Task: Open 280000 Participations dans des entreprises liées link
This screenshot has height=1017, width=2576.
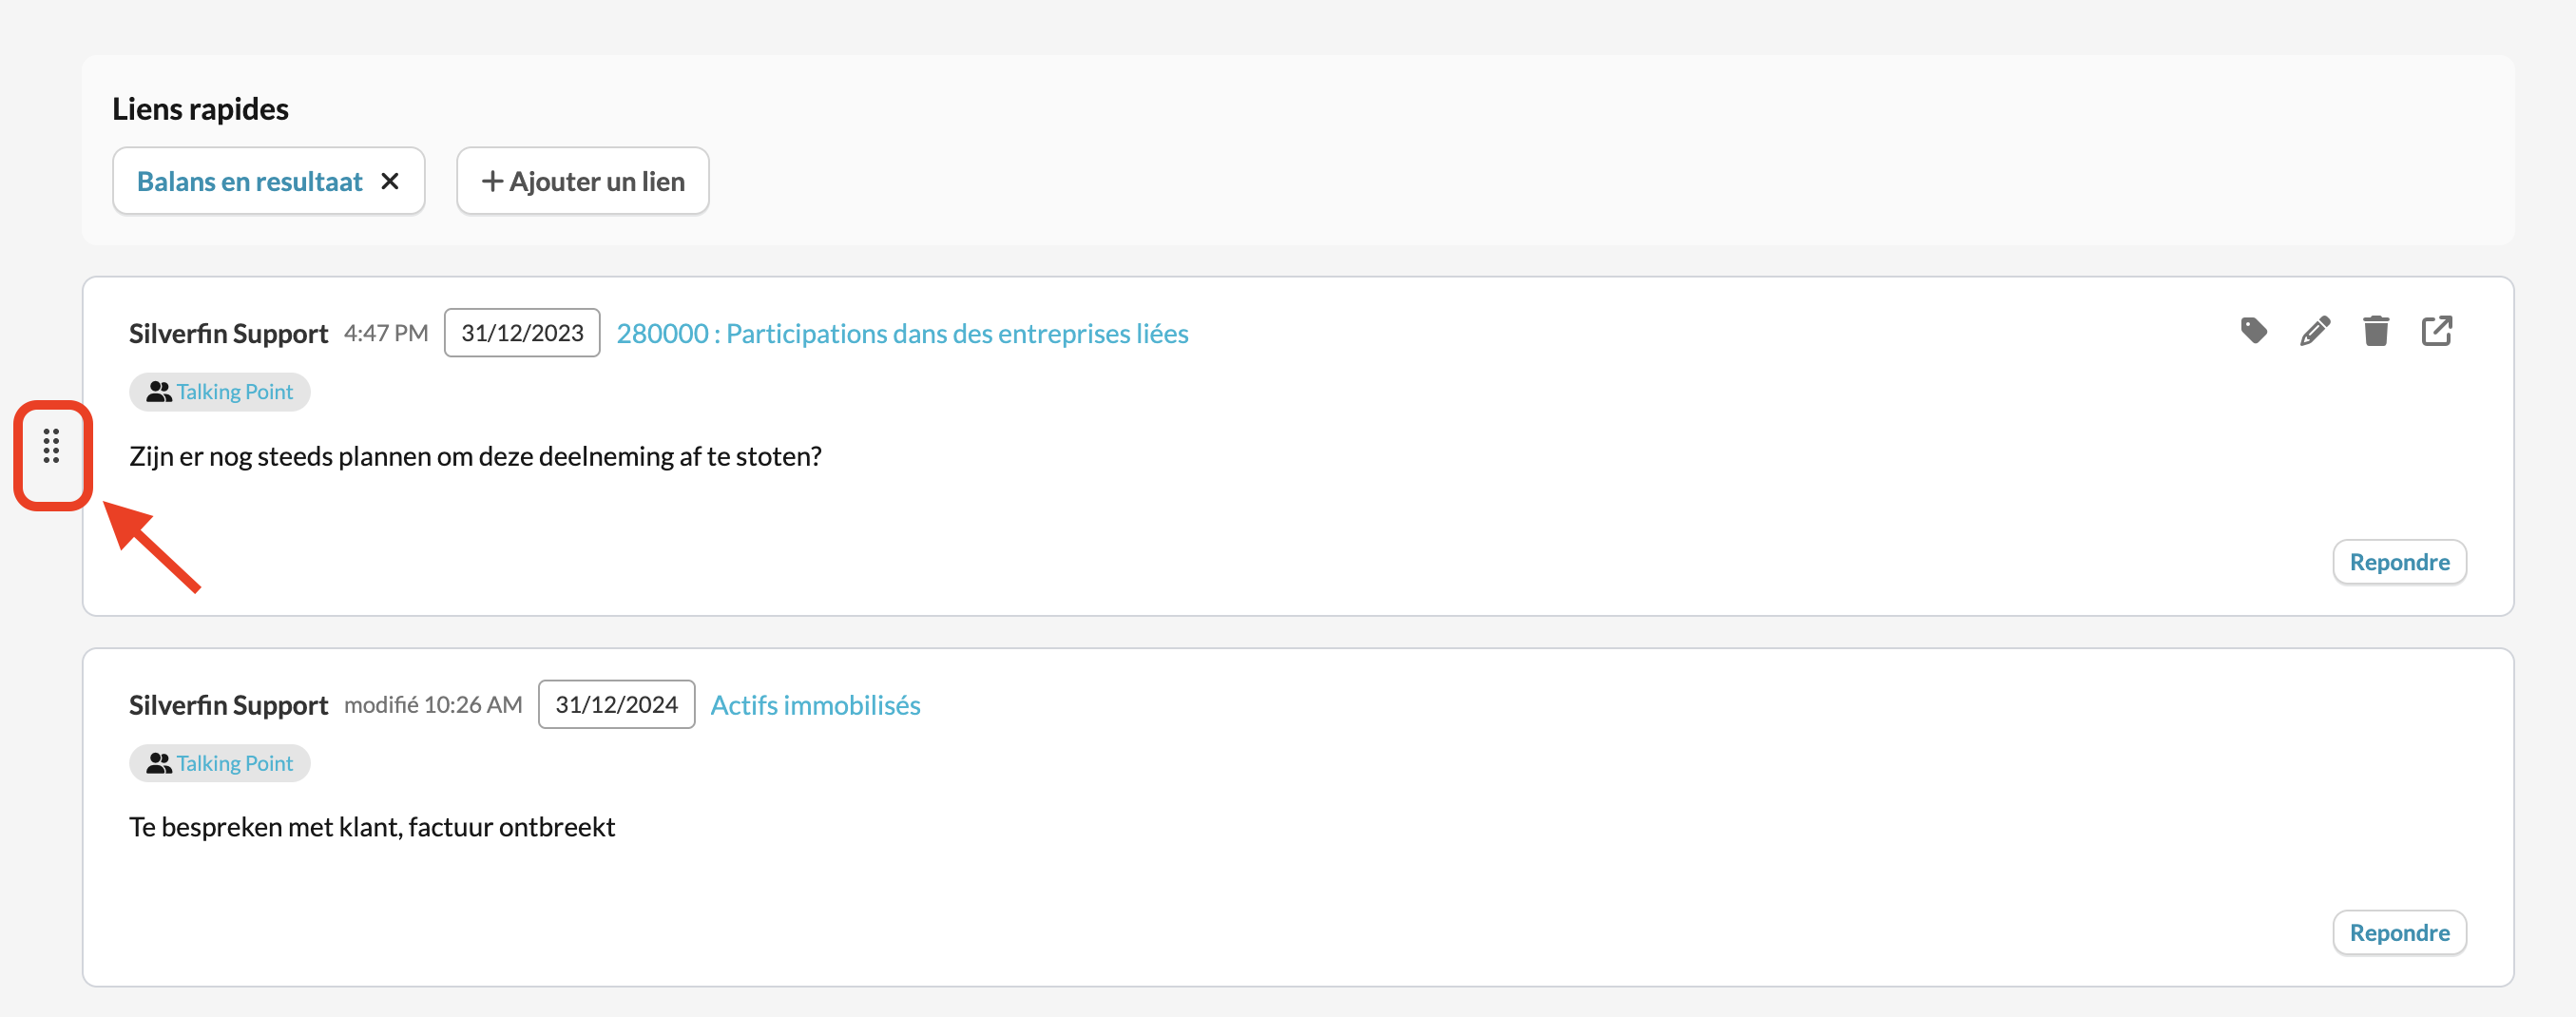Action: [902, 333]
